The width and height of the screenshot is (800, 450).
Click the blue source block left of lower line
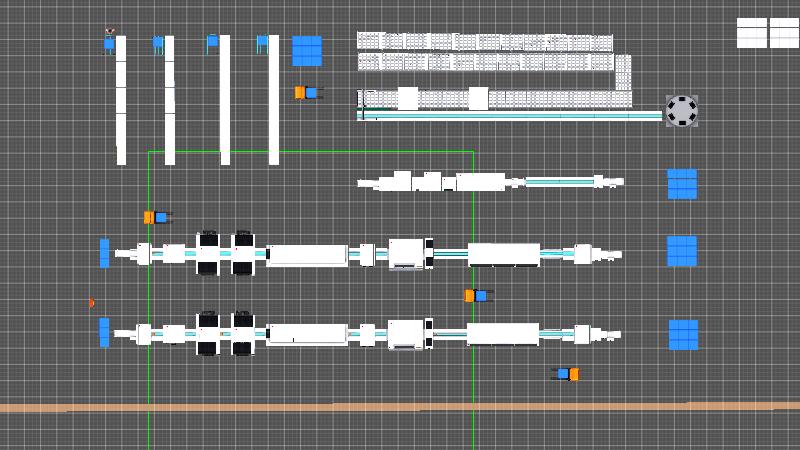(x=104, y=332)
